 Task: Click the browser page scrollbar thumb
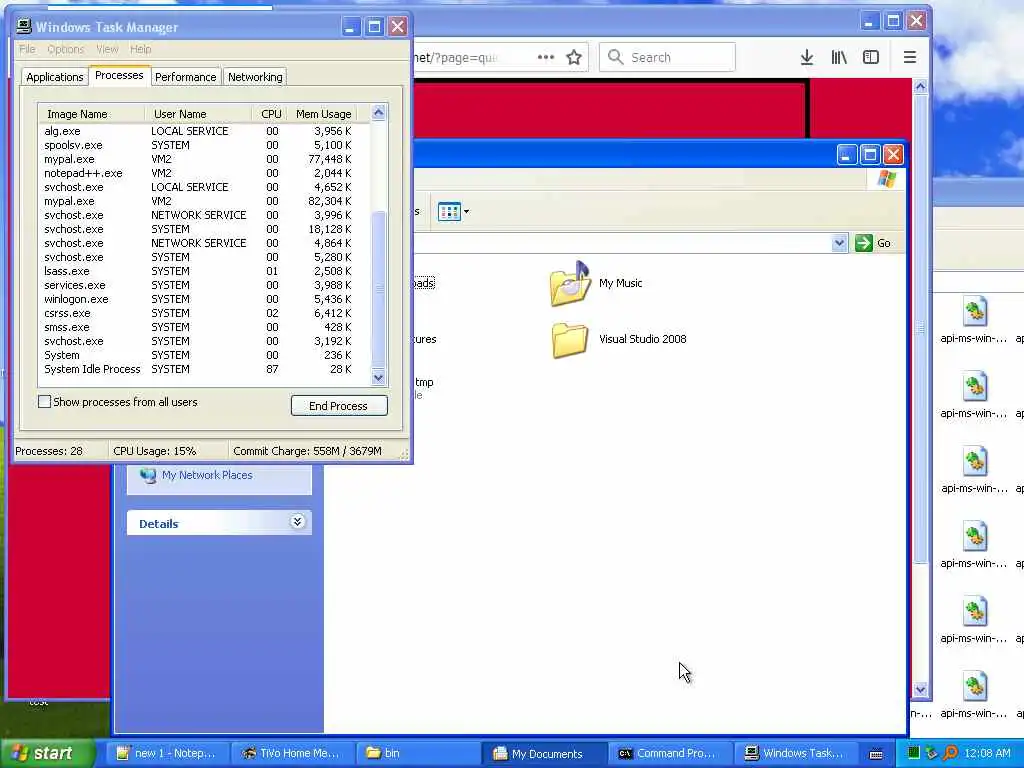[x=920, y=328]
